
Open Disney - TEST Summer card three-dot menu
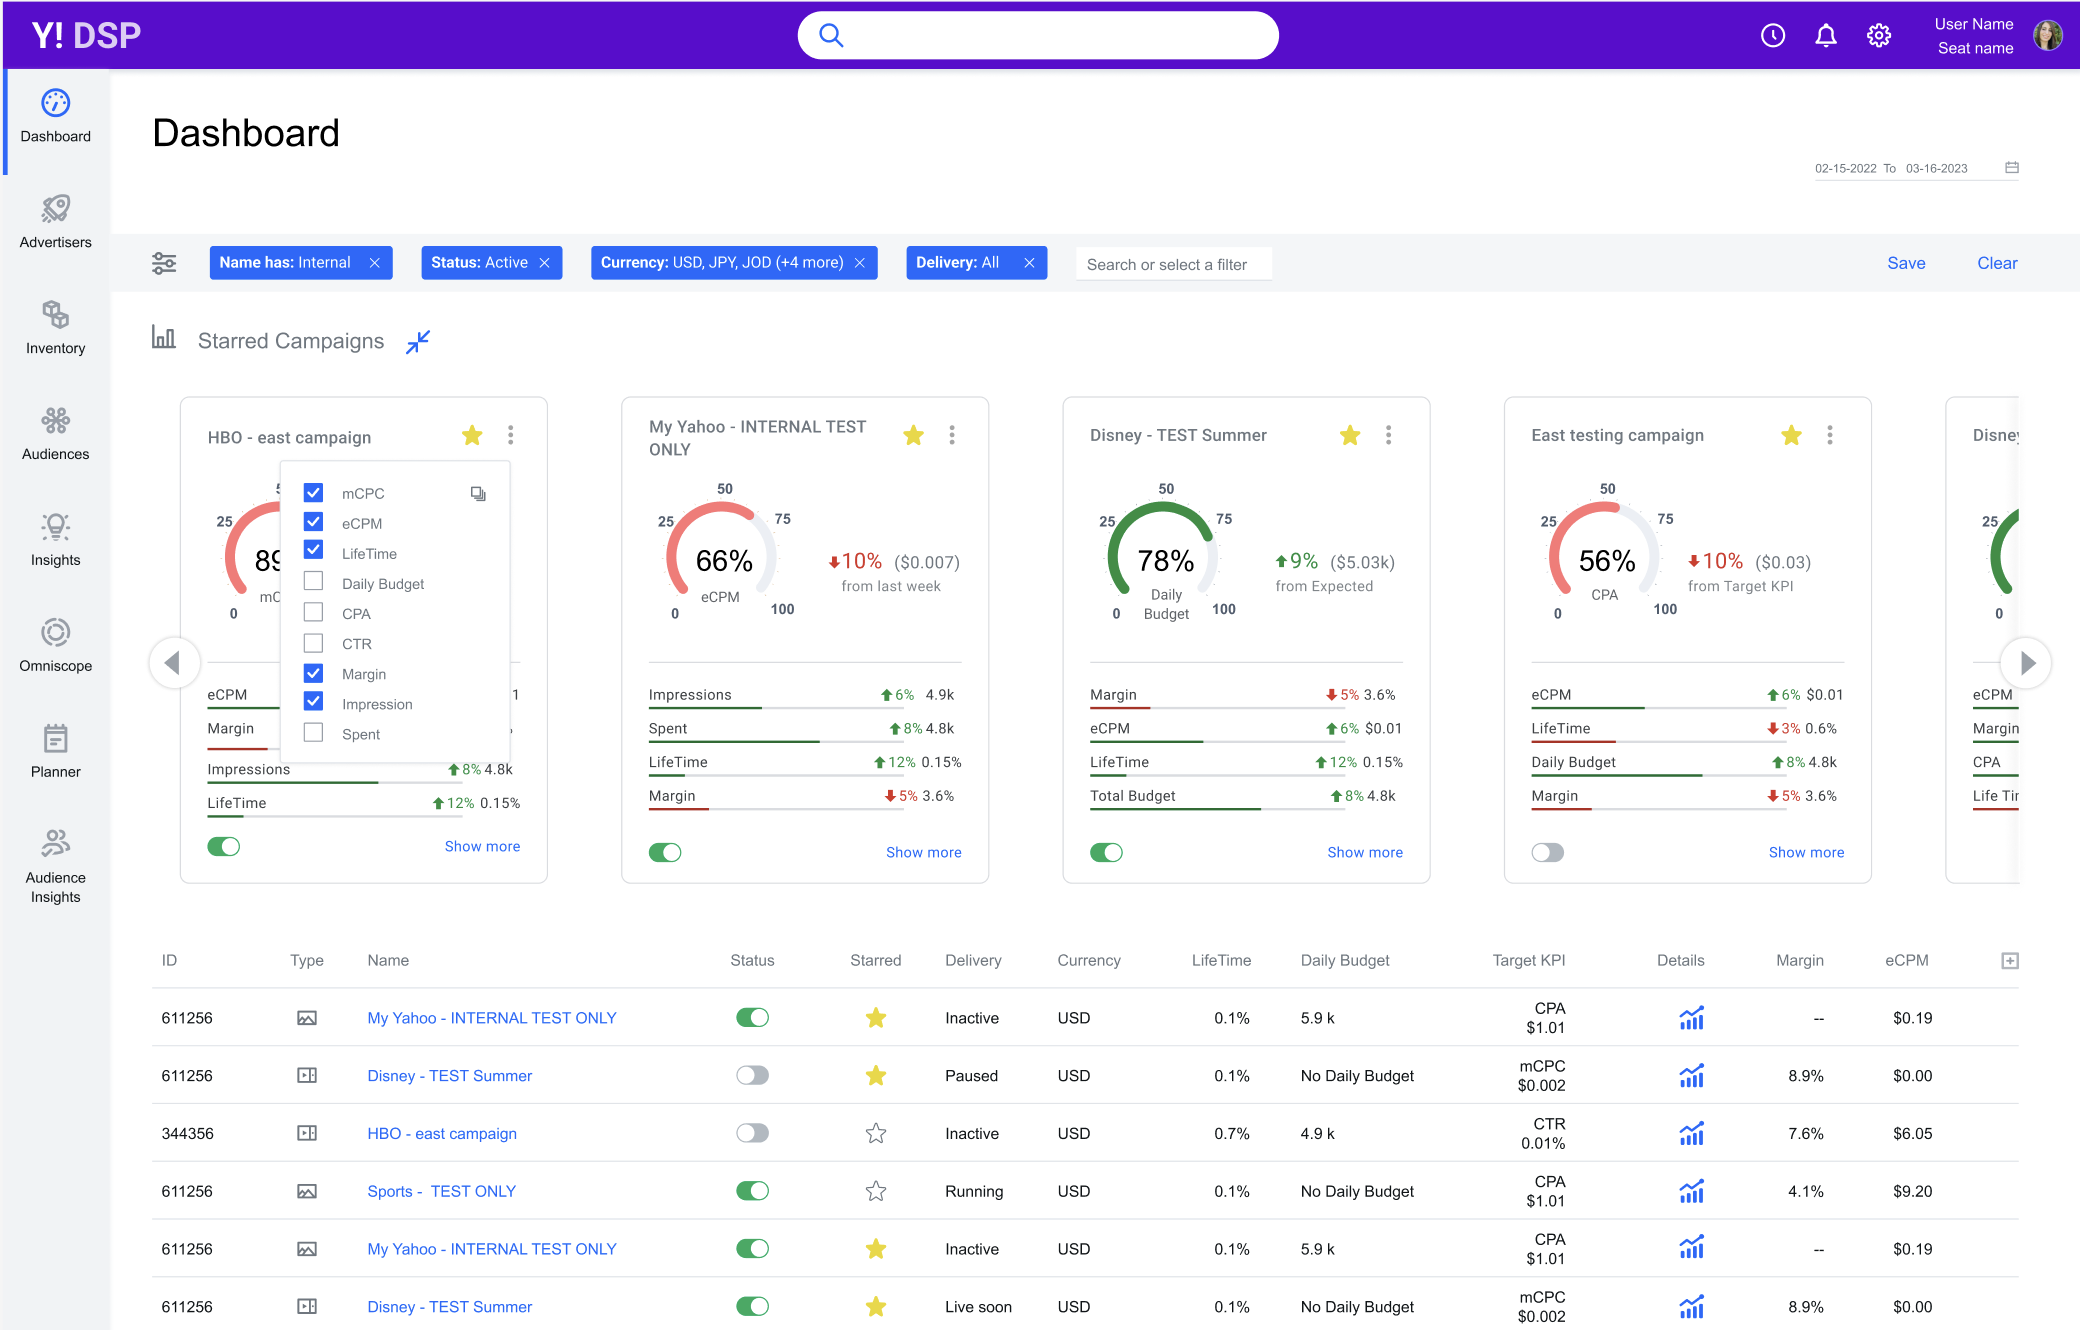click(x=1388, y=435)
